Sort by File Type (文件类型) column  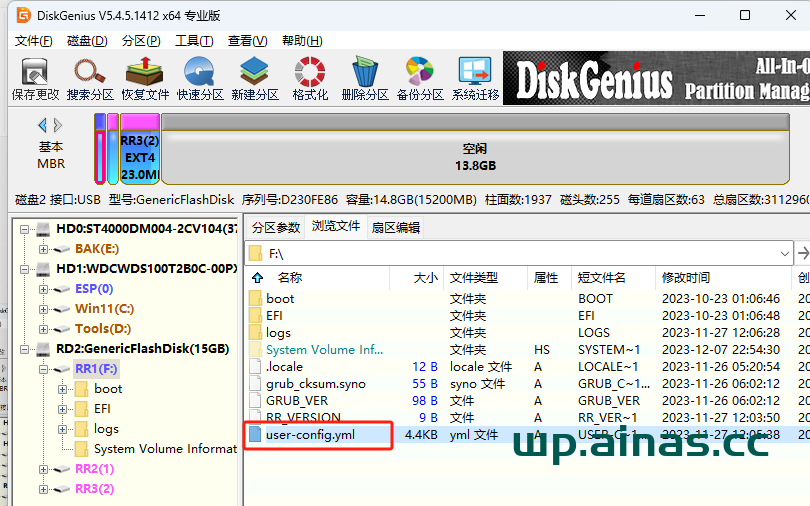pyautogui.click(x=474, y=278)
